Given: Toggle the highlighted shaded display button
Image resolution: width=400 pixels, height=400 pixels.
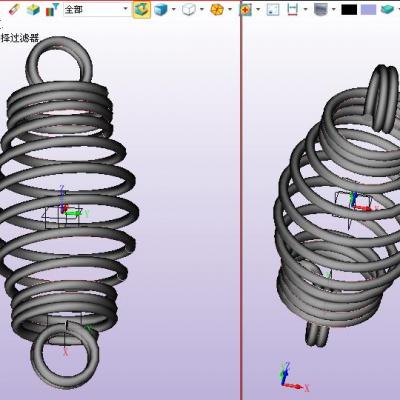Looking at the screenshot, I should point(142,9).
